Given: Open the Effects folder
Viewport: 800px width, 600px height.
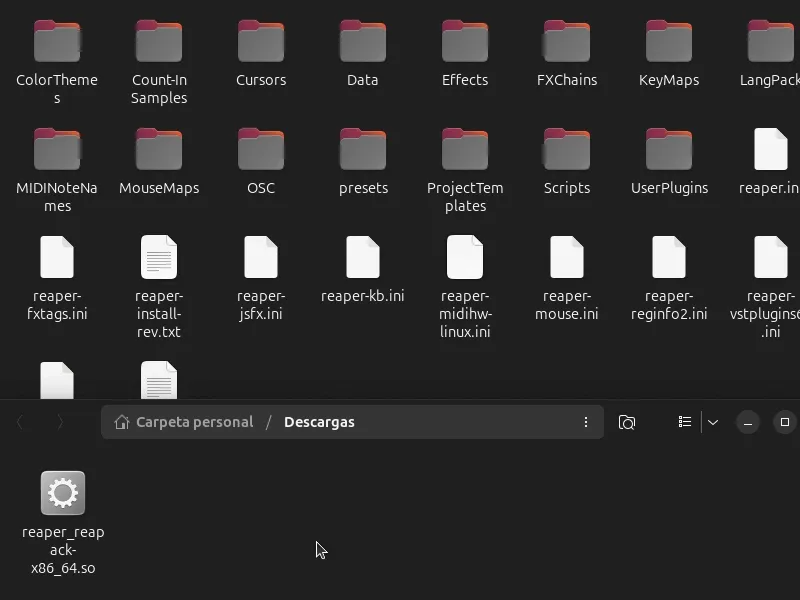Looking at the screenshot, I should (x=465, y=41).
